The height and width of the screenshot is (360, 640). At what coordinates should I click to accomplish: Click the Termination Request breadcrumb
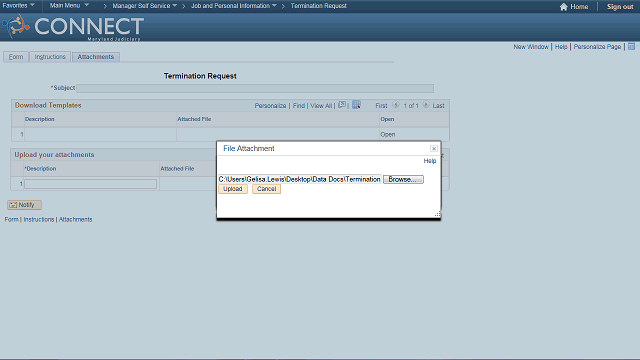[x=318, y=6]
